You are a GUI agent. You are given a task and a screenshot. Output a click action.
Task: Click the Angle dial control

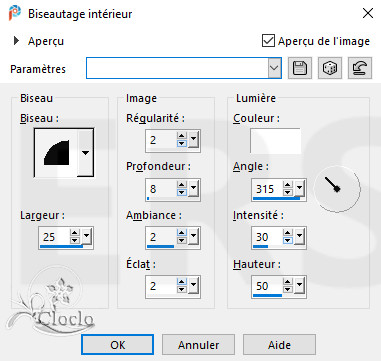pyautogui.click(x=337, y=188)
